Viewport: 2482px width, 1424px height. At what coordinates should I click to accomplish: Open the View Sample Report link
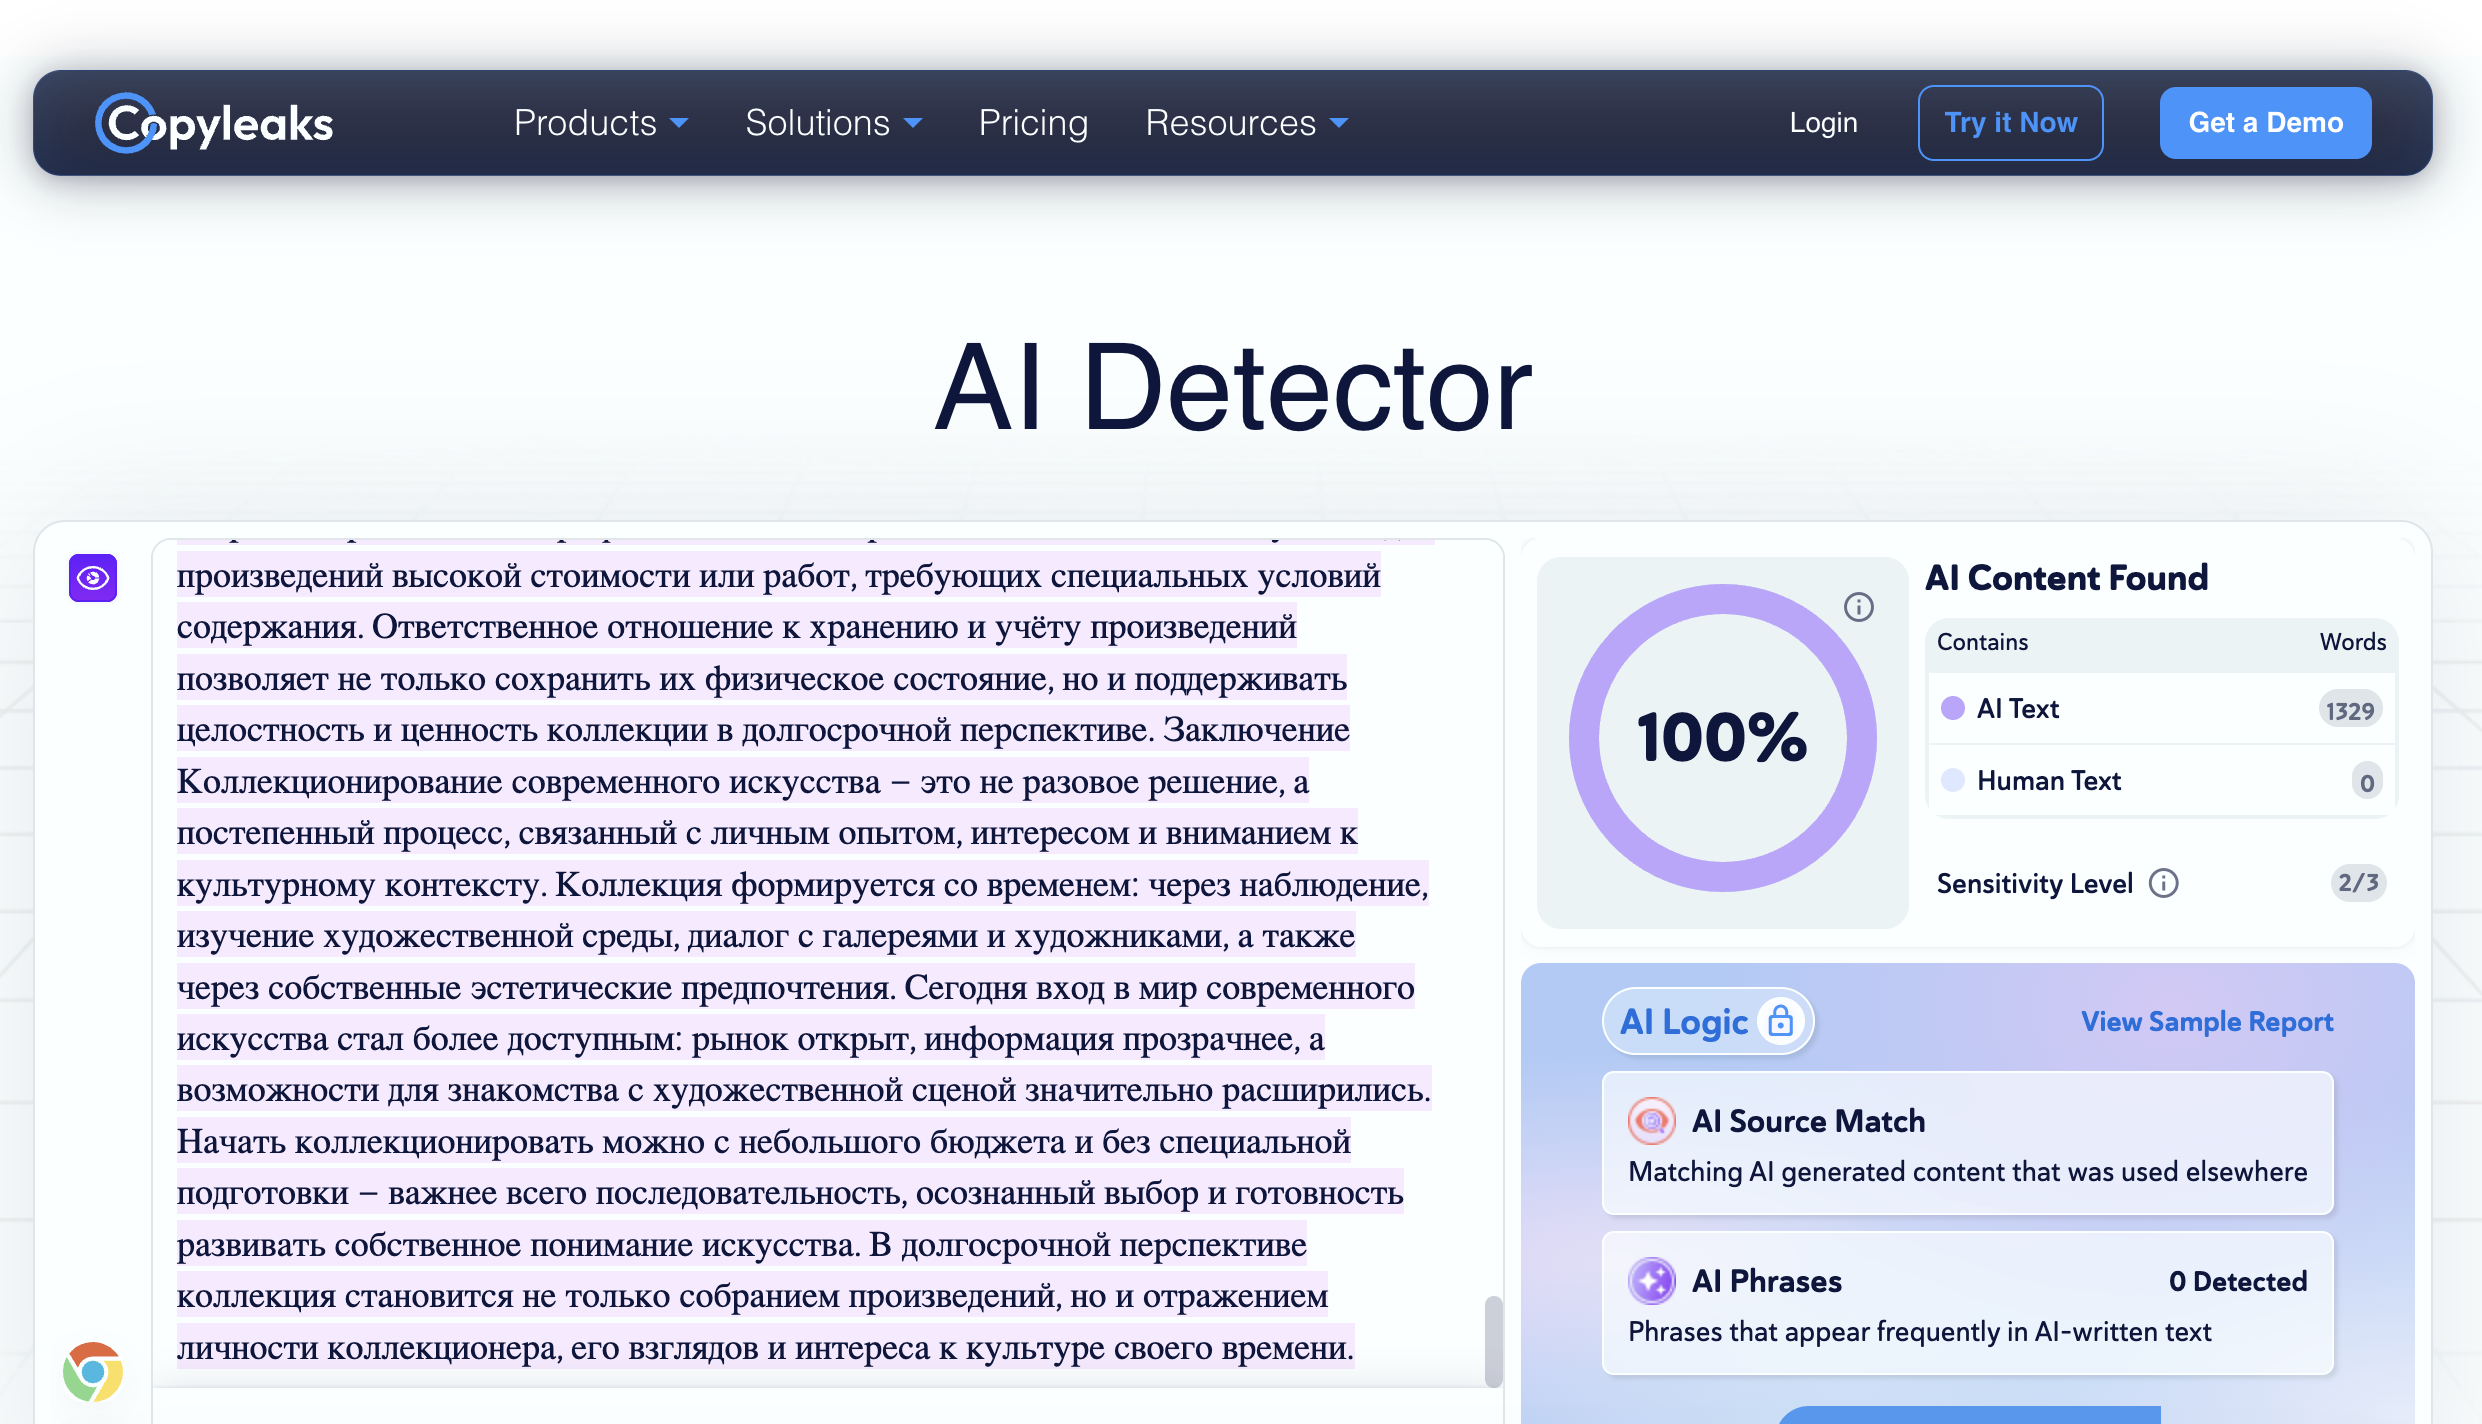[x=2206, y=1021]
